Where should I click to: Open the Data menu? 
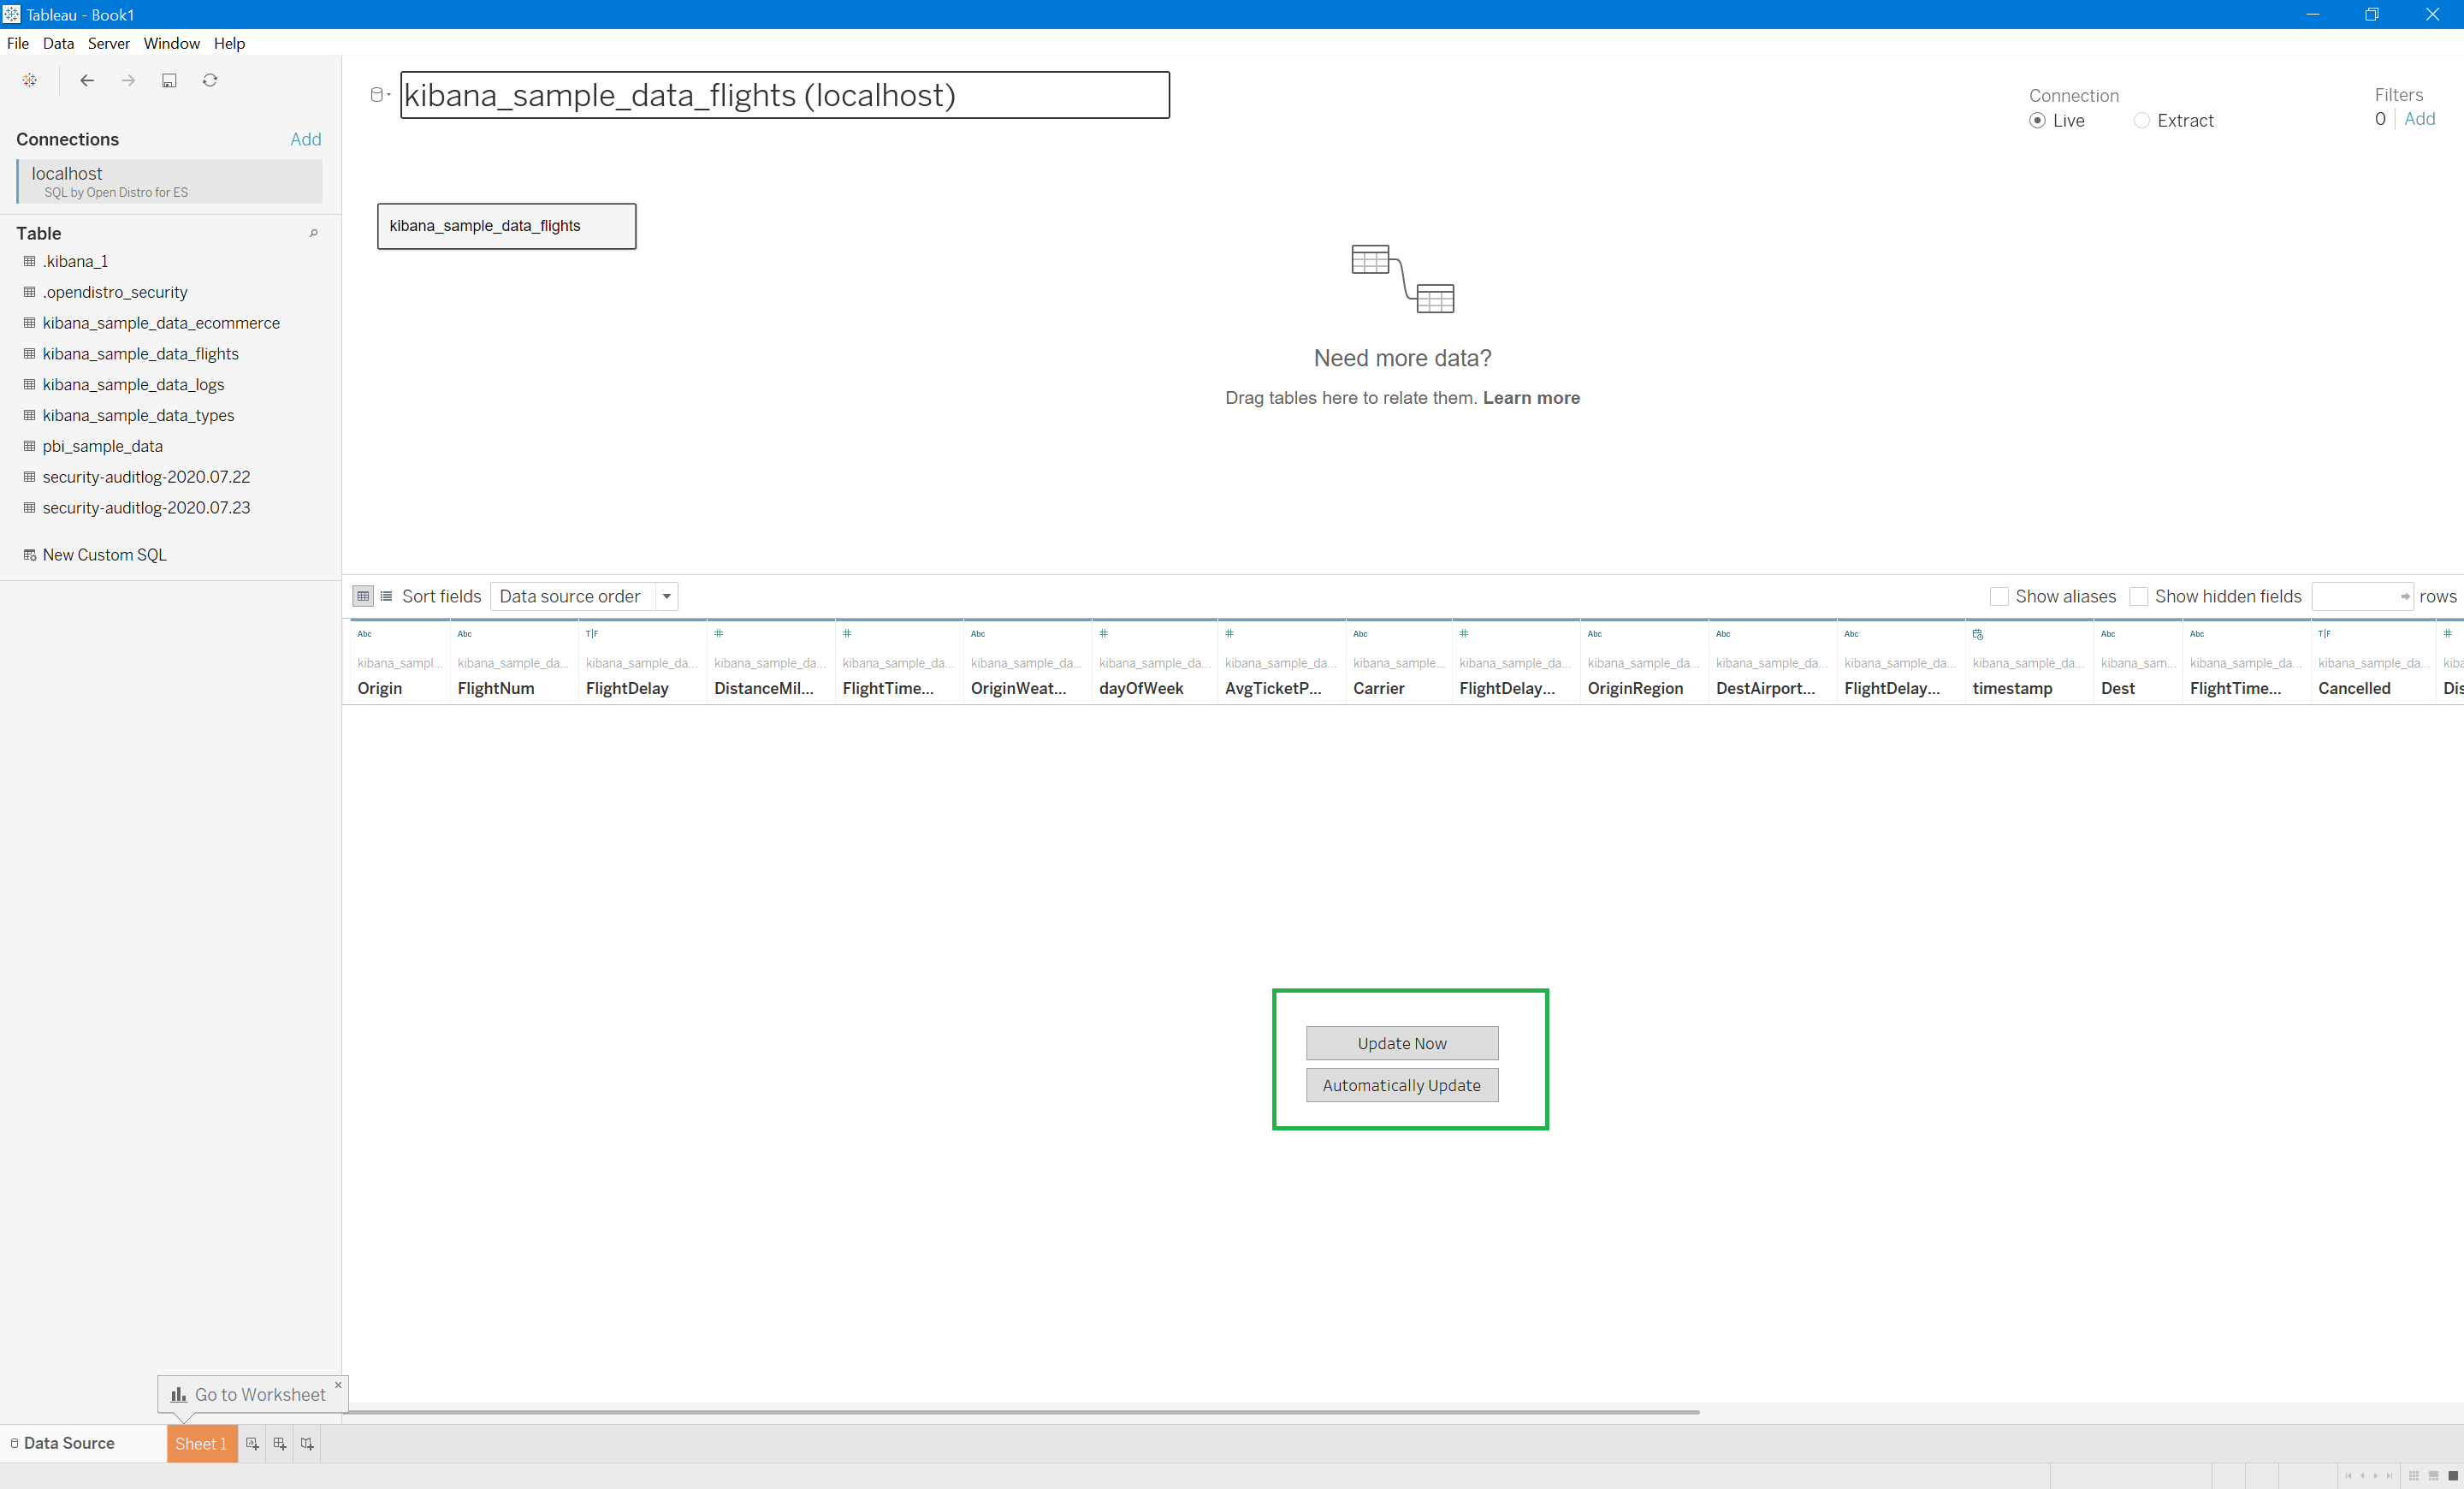pos(58,43)
